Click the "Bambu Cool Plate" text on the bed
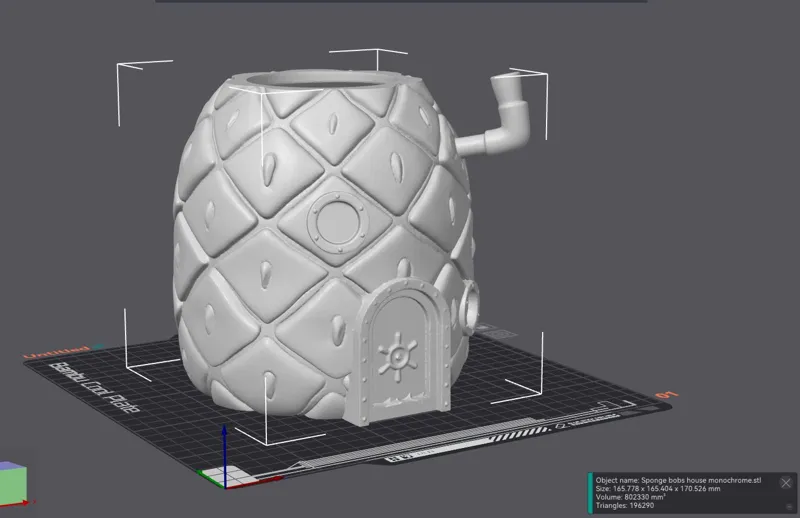 (95, 387)
